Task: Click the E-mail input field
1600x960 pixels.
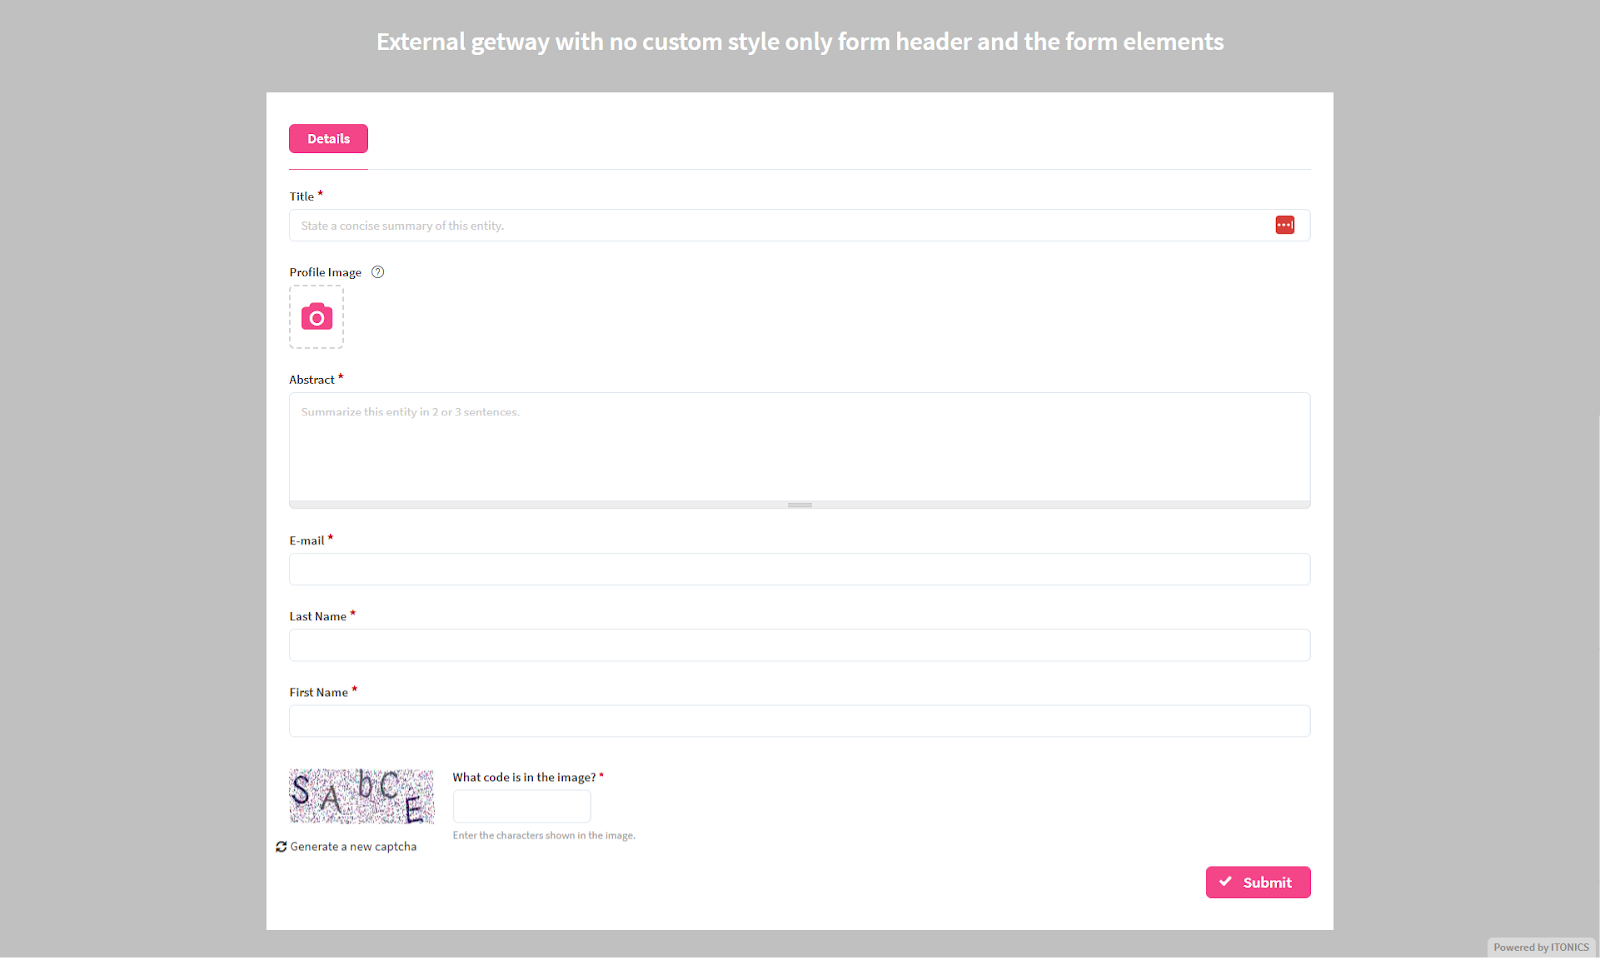Action: [x=799, y=570]
